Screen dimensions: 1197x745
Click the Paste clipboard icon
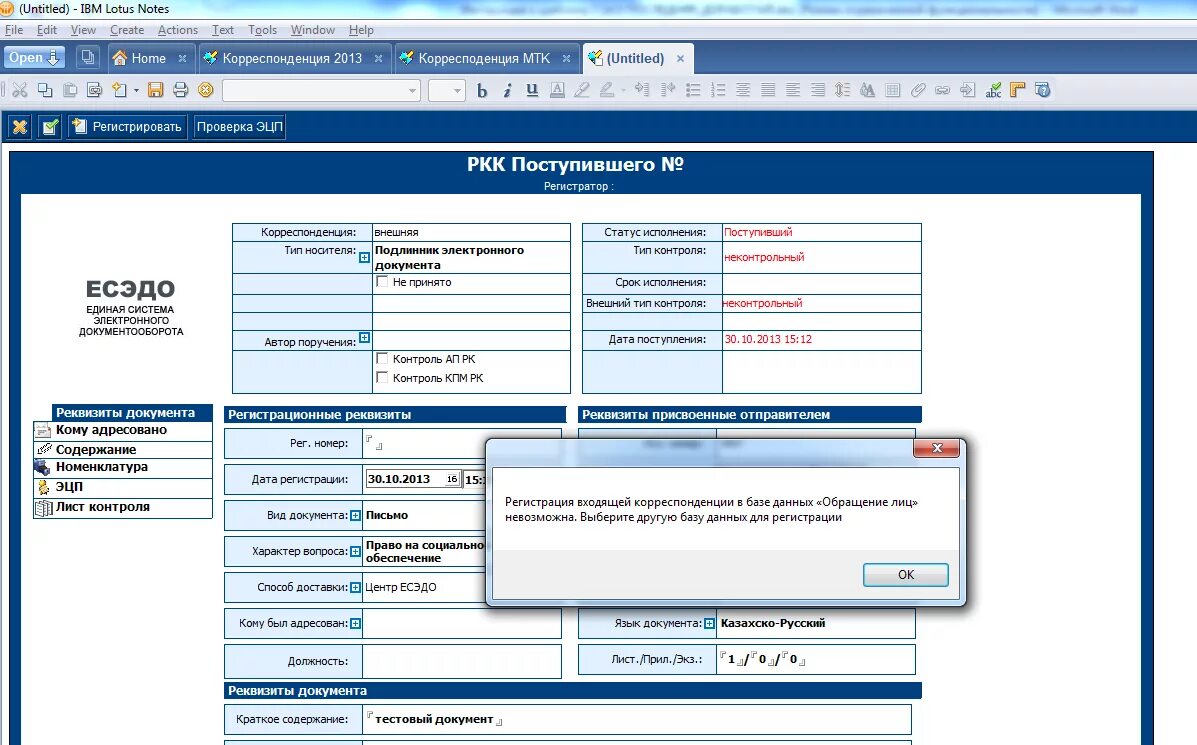70,90
